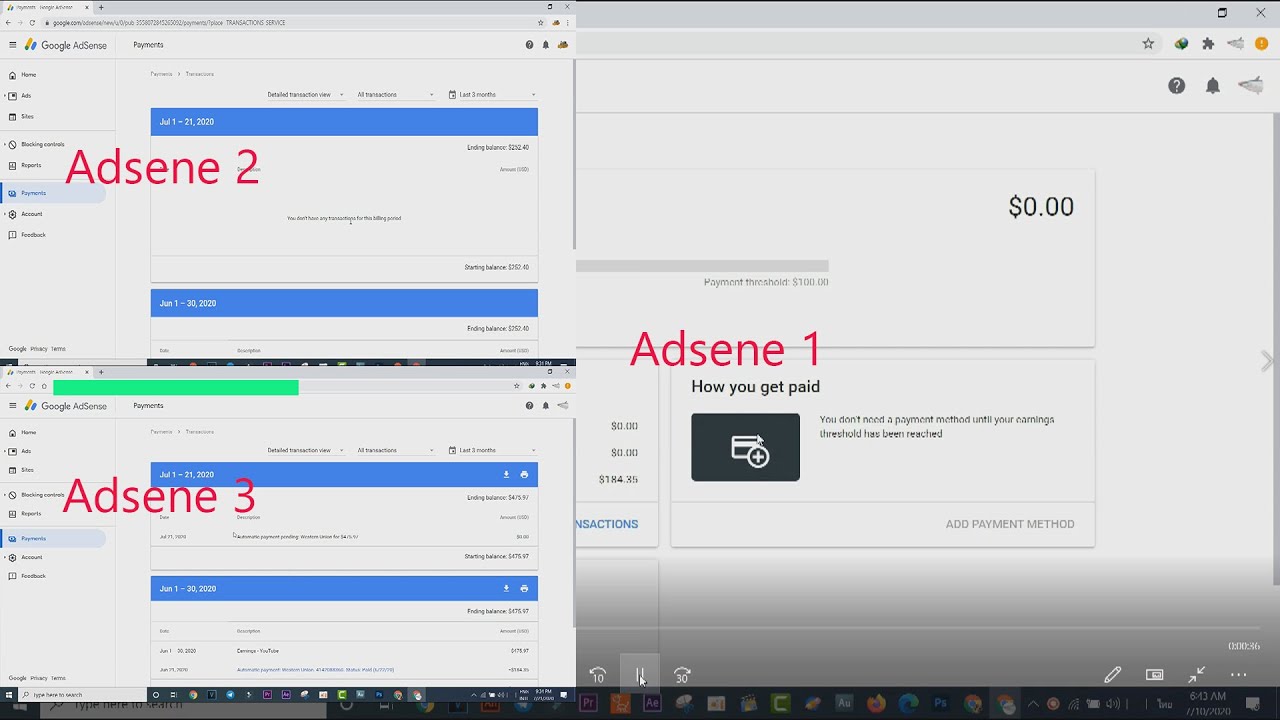1280x720 pixels.
Task: Open help icon in Adsene 1 window
Action: 1177,86
